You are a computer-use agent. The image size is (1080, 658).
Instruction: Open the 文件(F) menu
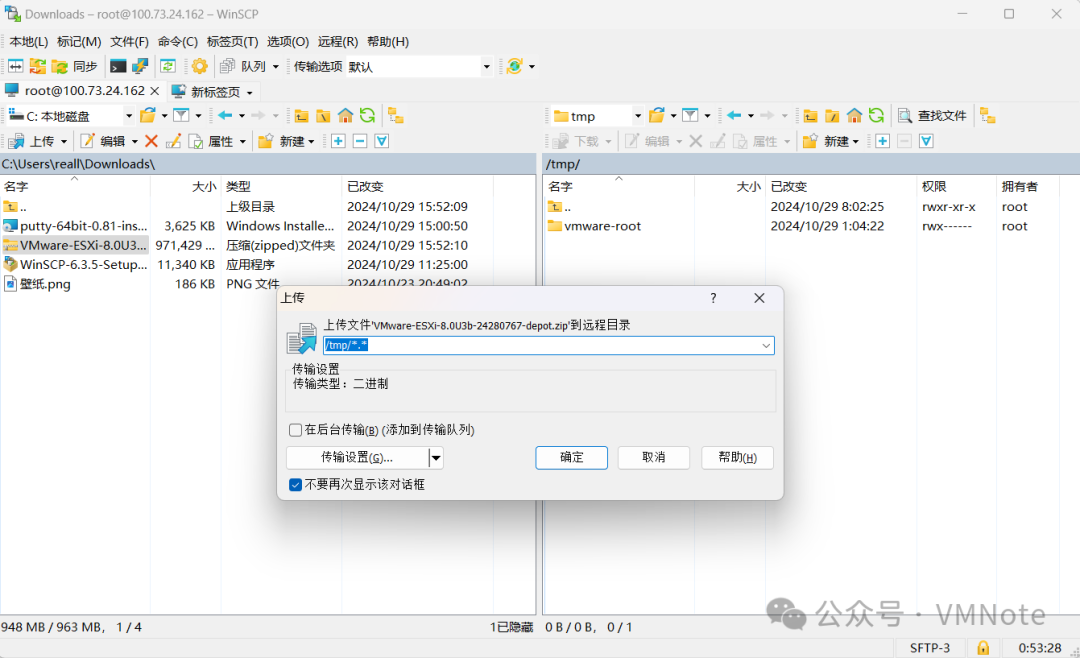click(129, 42)
